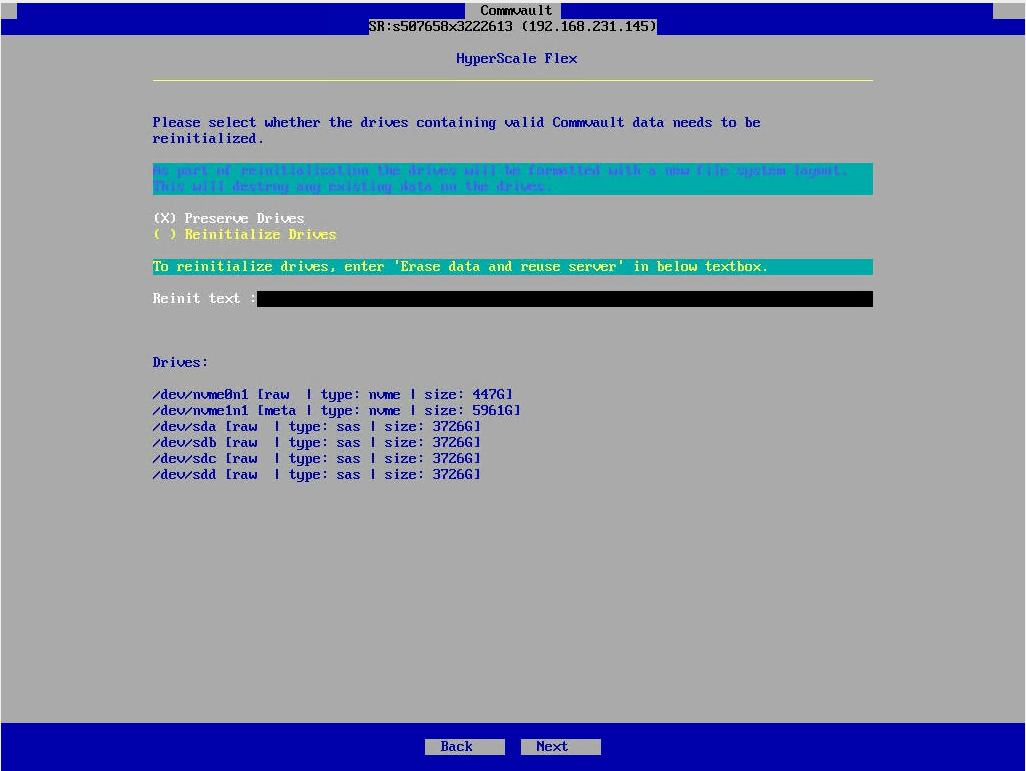Go to the previous screen with Back
Image resolution: width=1026 pixels, height=771 pixels.
point(465,746)
